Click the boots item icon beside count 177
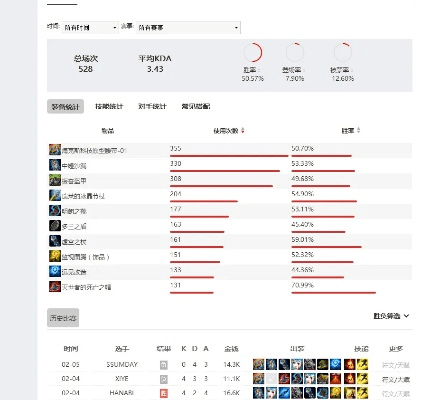421x400 pixels. [55, 210]
